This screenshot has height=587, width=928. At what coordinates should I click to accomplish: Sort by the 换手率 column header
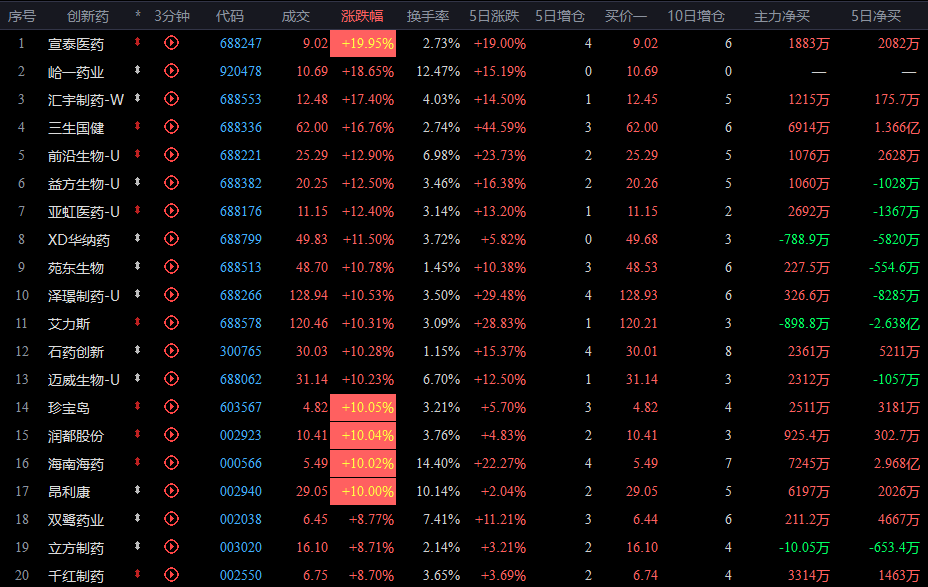point(428,16)
